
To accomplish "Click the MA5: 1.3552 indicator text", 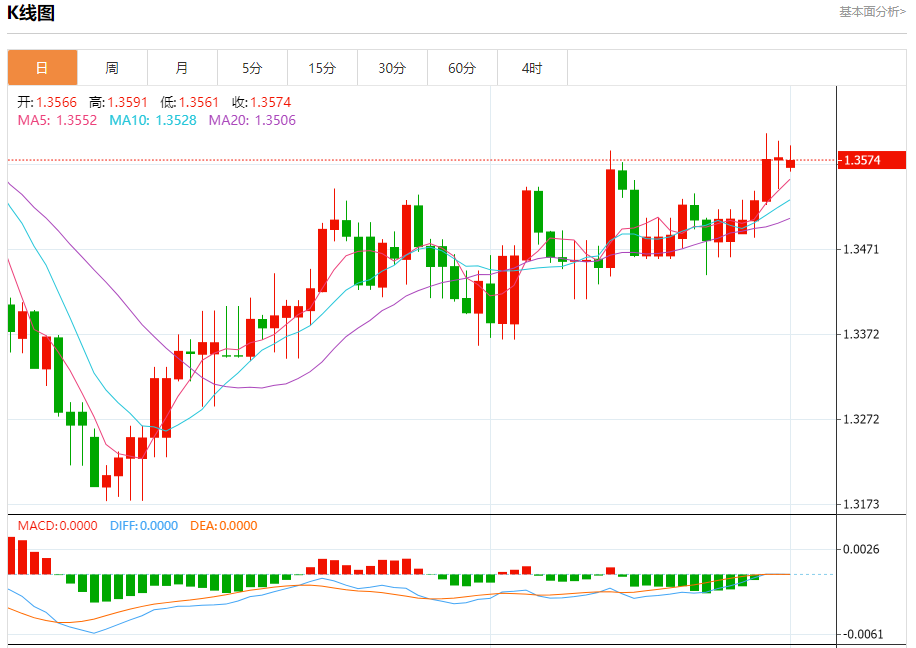I will (x=57, y=120).
